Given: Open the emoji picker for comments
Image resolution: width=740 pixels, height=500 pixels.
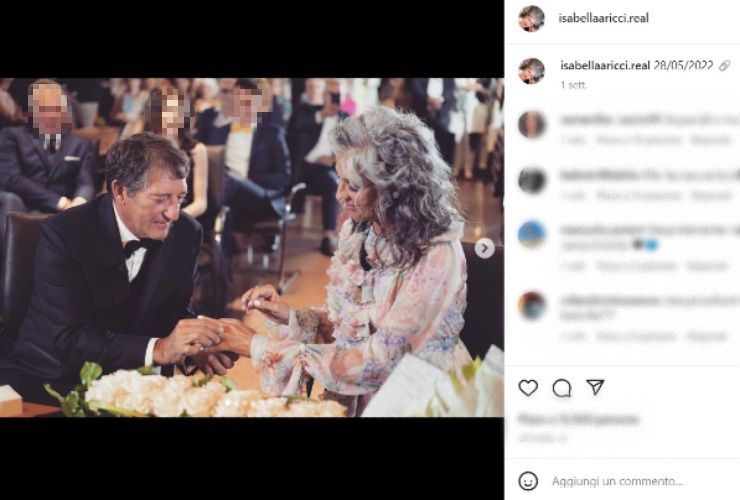Looking at the screenshot, I should (528, 481).
